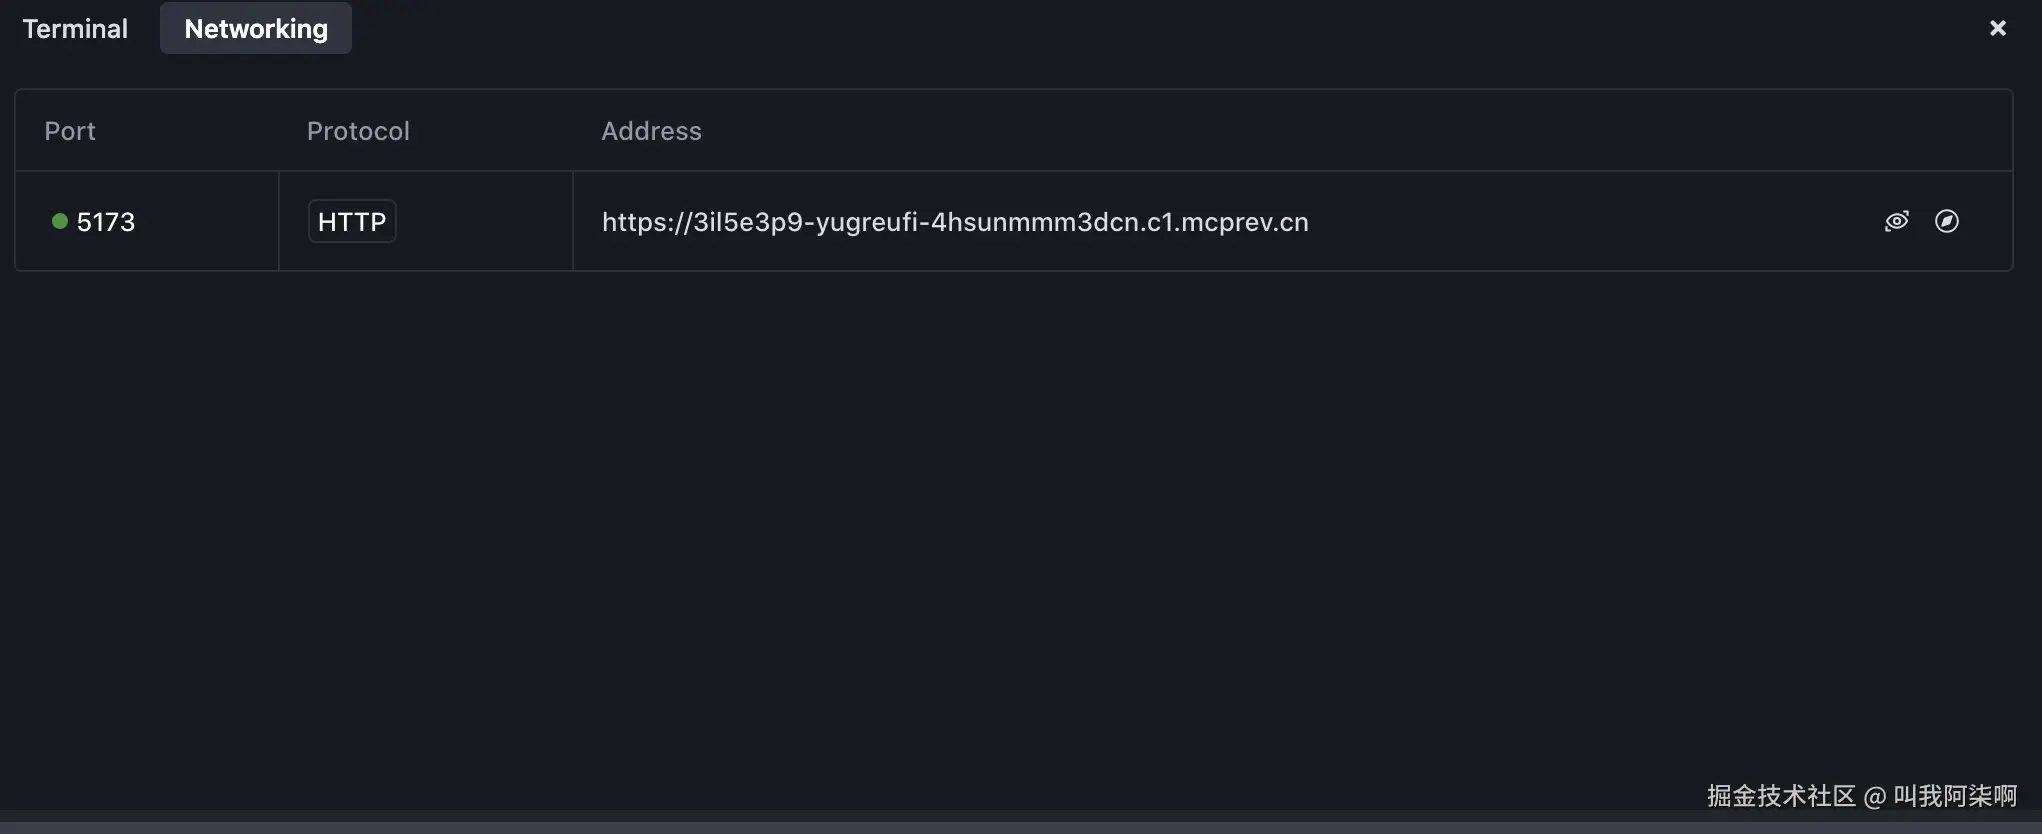Viewport: 2042px width, 834px height.
Task: Select the Networking tab
Action: 256,28
